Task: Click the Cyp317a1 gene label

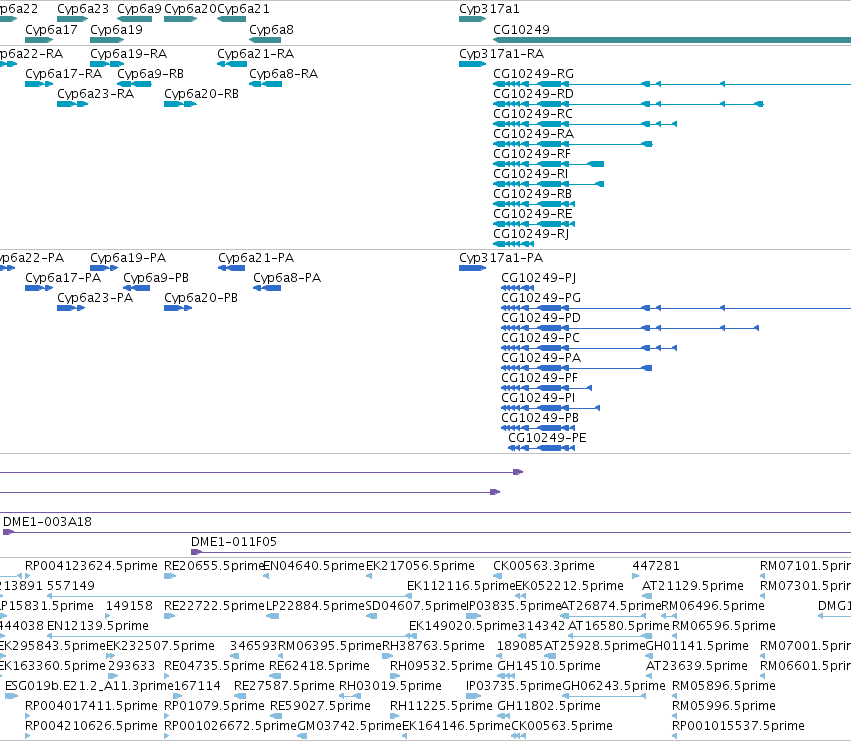Action: (x=489, y=9)
